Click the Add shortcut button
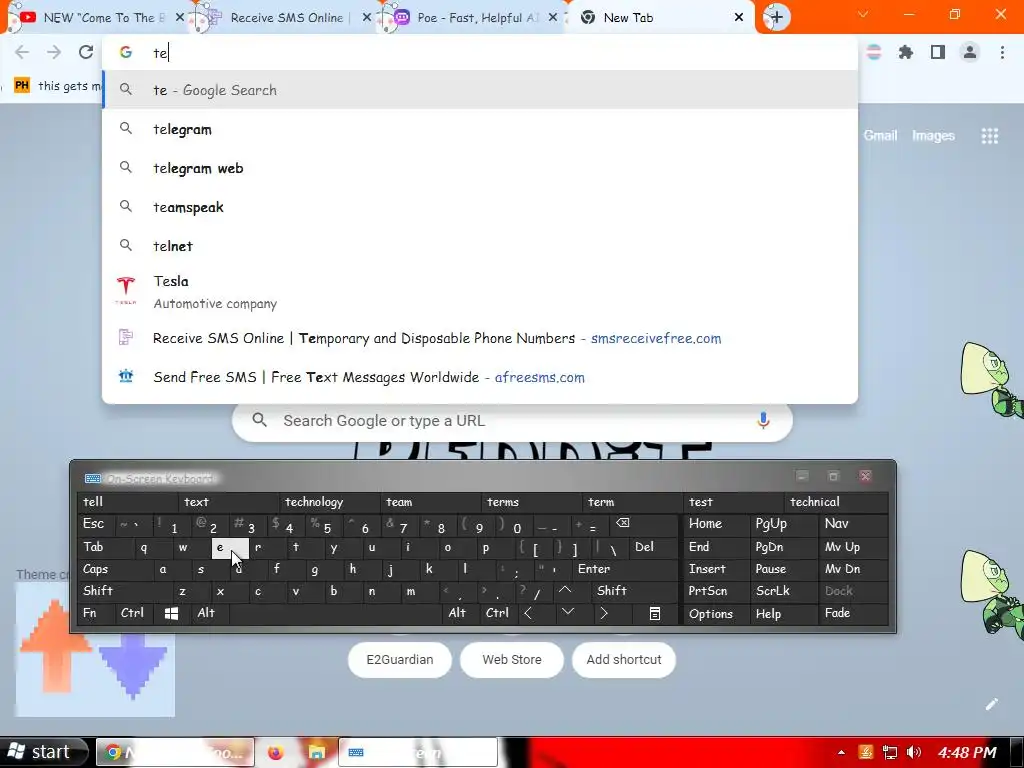Viewport: 1024px width, 768px height. [624, 660]
